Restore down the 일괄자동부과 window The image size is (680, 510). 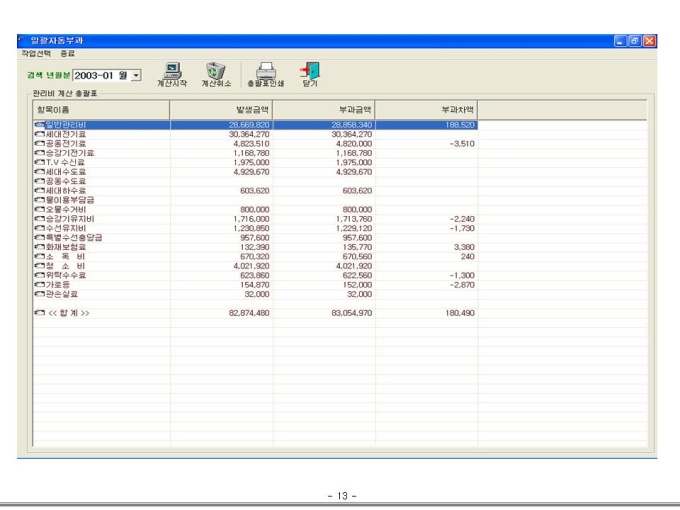pyautogui.click(x=634, y=41)
